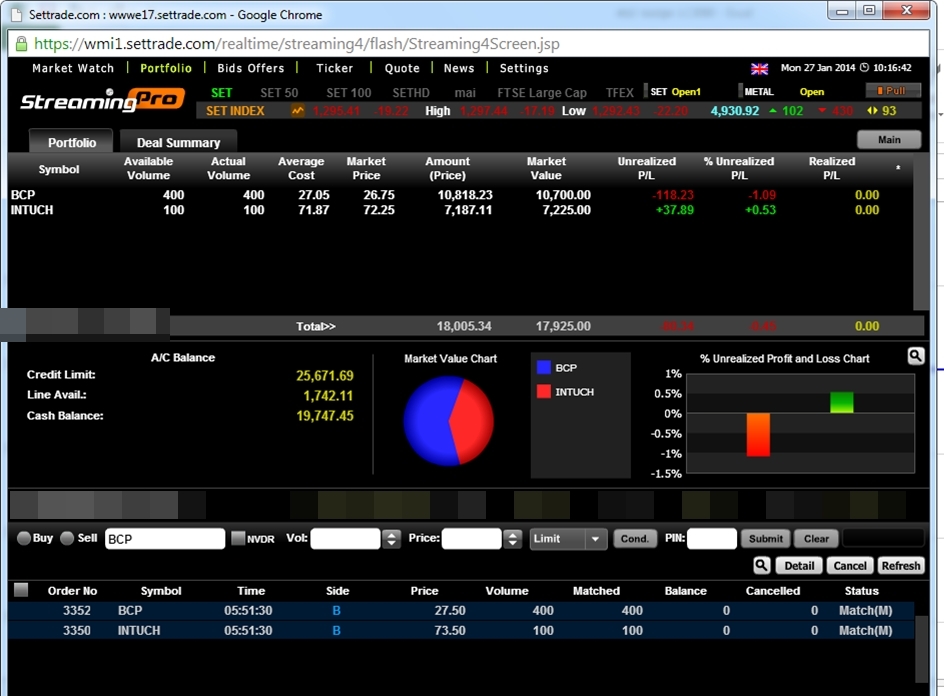Image resolution: width=944 pixels, height=696 pixels.
Task: Open the Bids Offers menu
Action: point(250,68)
